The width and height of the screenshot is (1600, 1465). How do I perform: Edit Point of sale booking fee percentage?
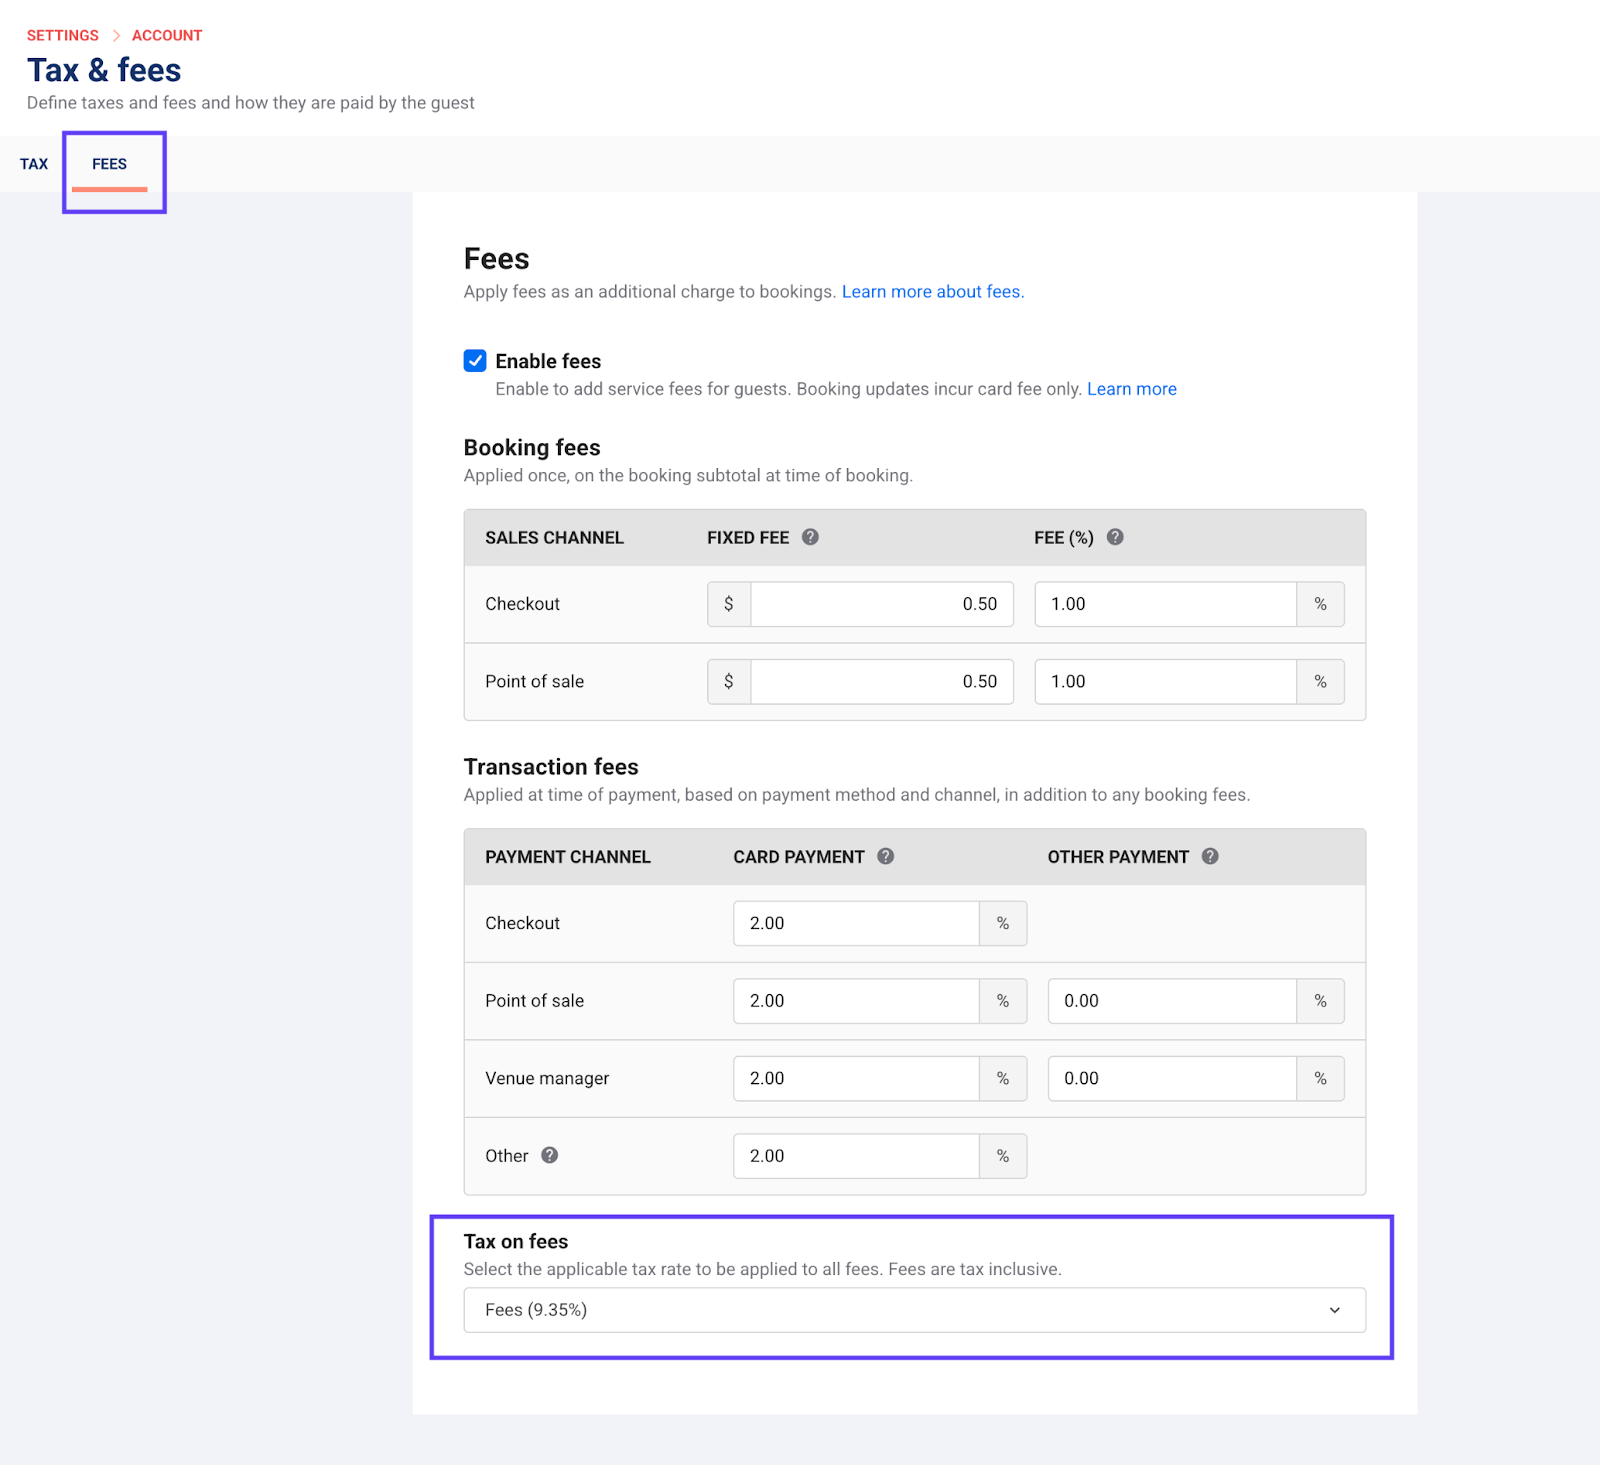[1166, 681]
